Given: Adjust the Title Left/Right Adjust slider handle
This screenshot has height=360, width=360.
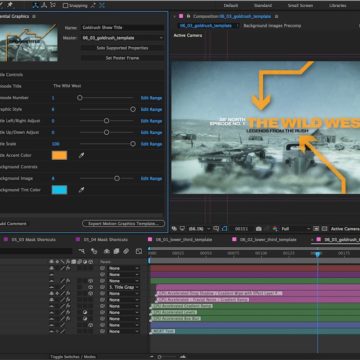Looking at the screenshot, I should click(106, 121).
